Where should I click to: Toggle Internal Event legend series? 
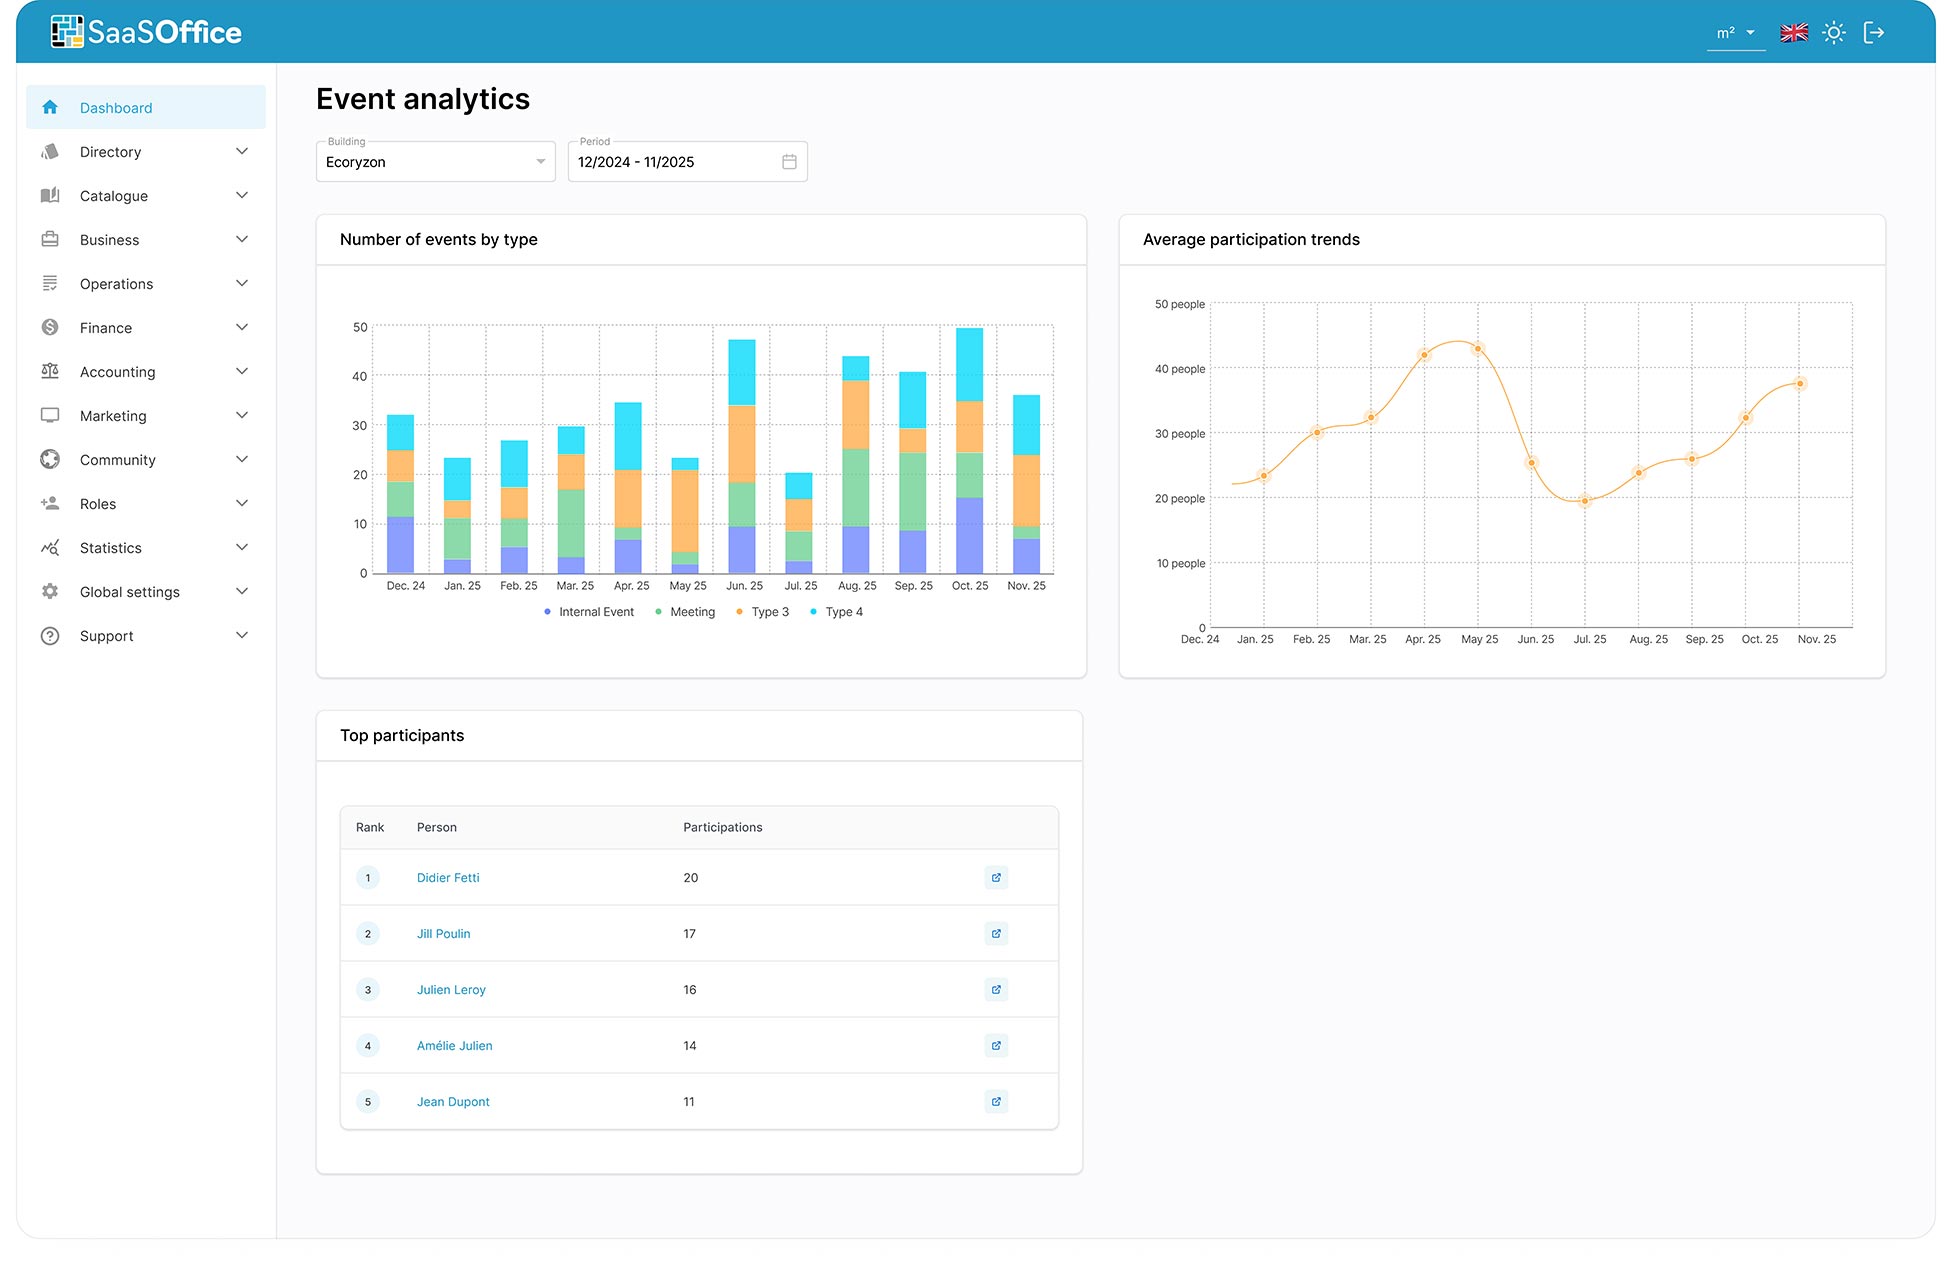(x=589, y=612)
